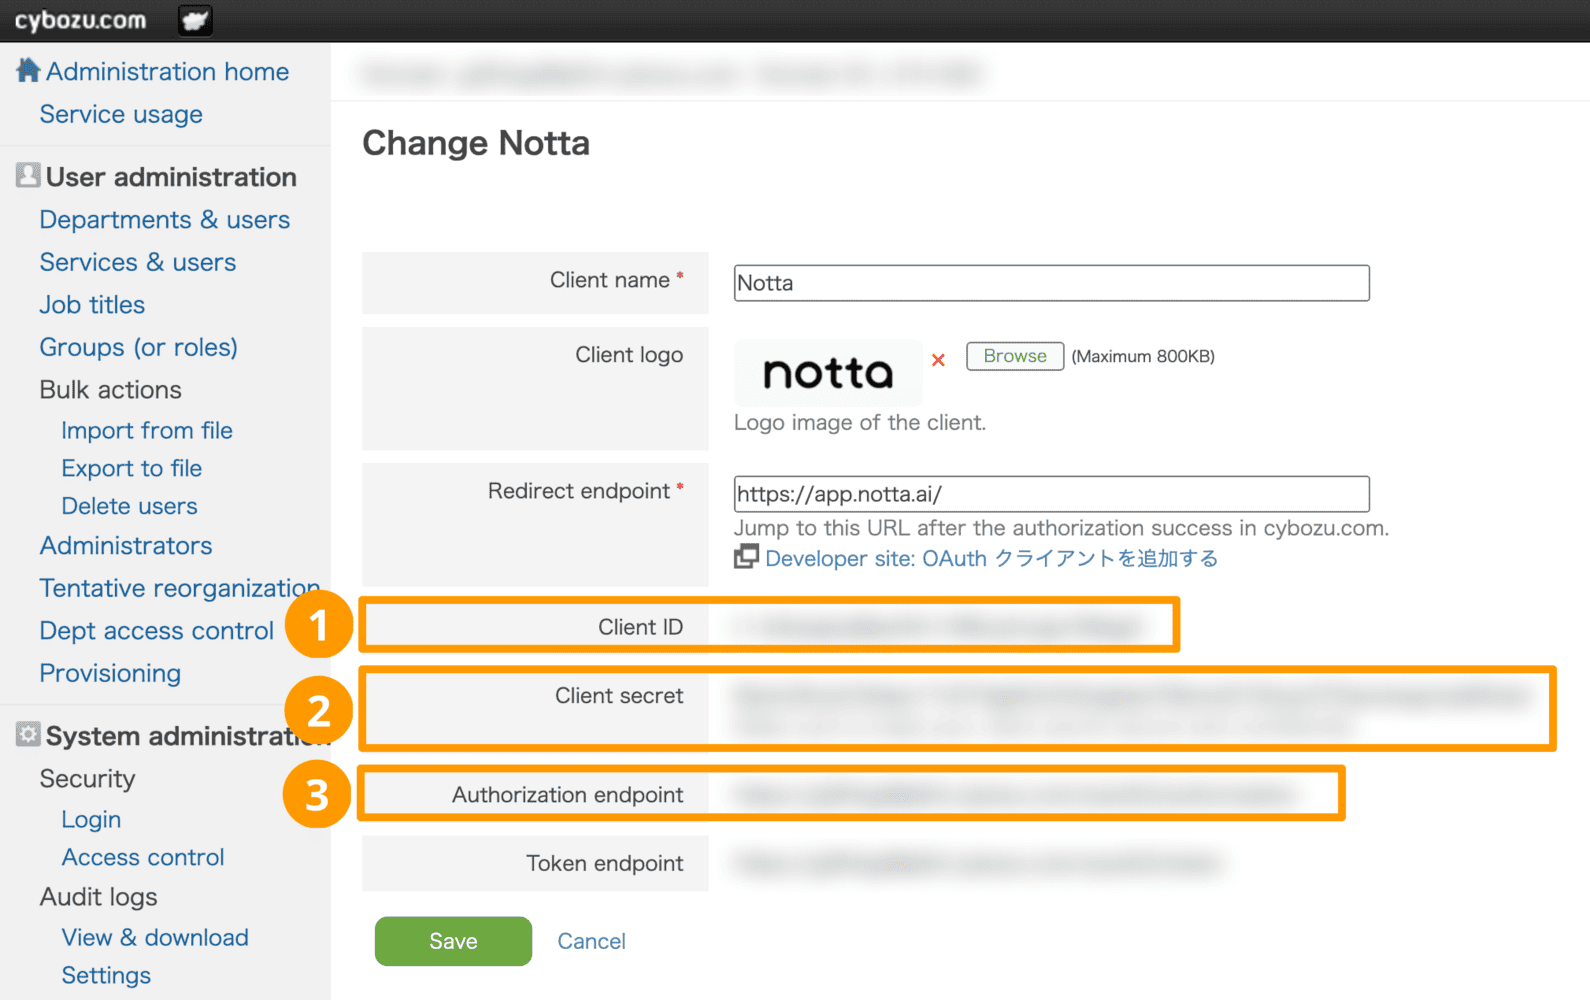Open View & download audit logs
The width and height of the screenshot is (1590, 1000).
click(155, 937)
